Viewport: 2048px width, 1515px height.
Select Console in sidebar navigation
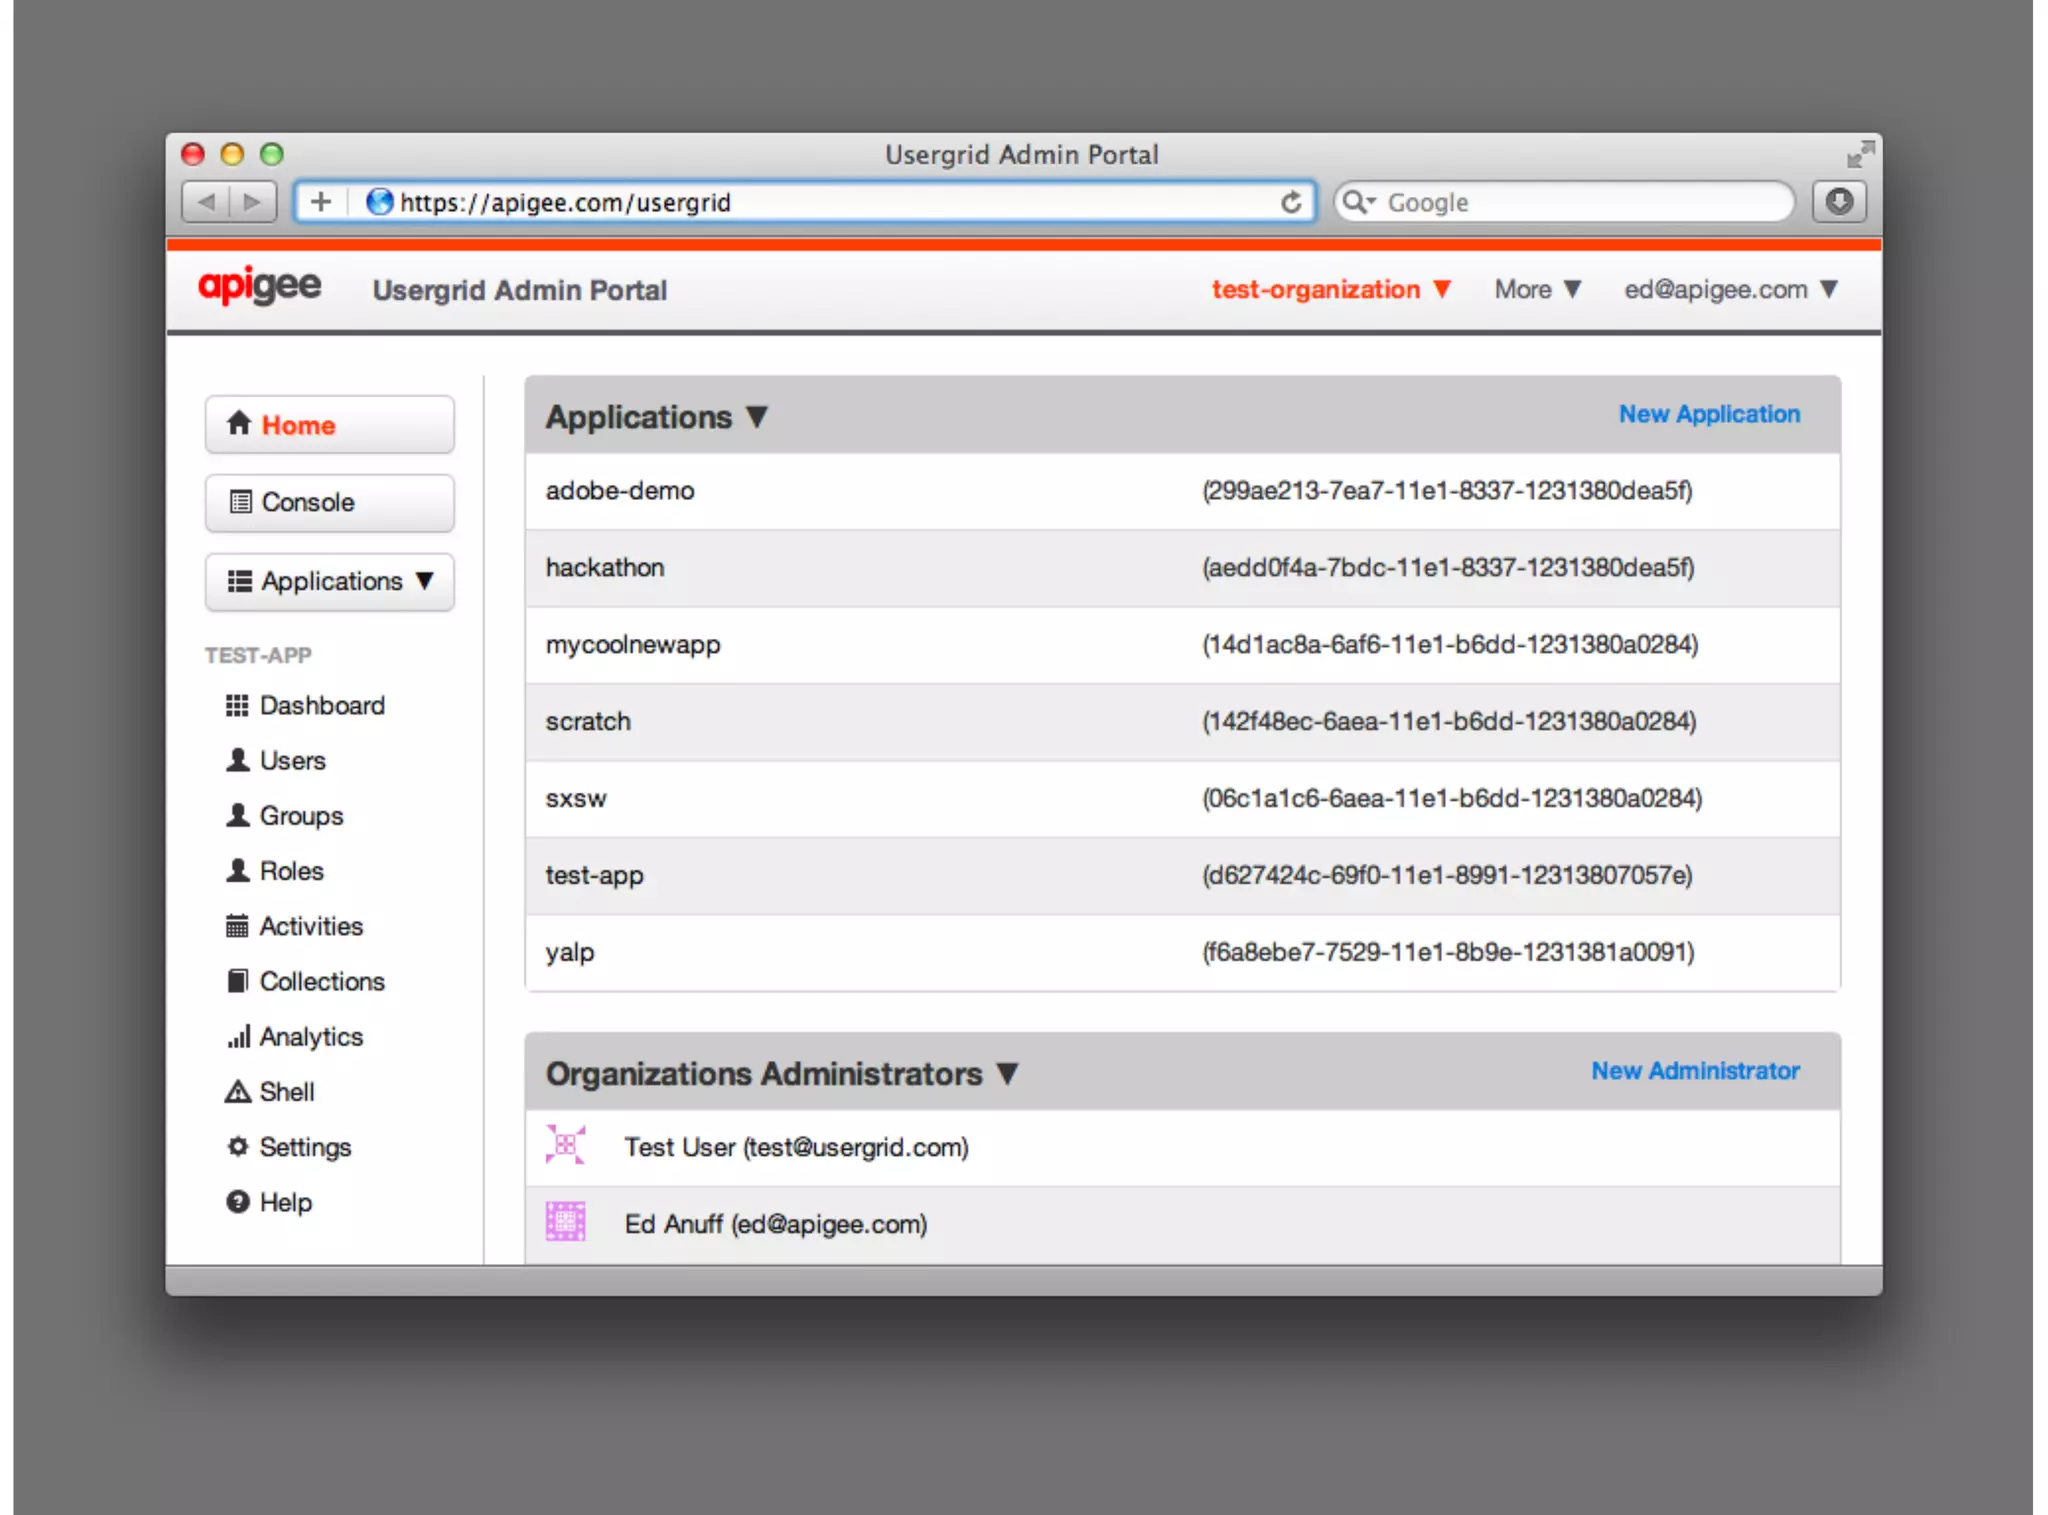point(329,502)
